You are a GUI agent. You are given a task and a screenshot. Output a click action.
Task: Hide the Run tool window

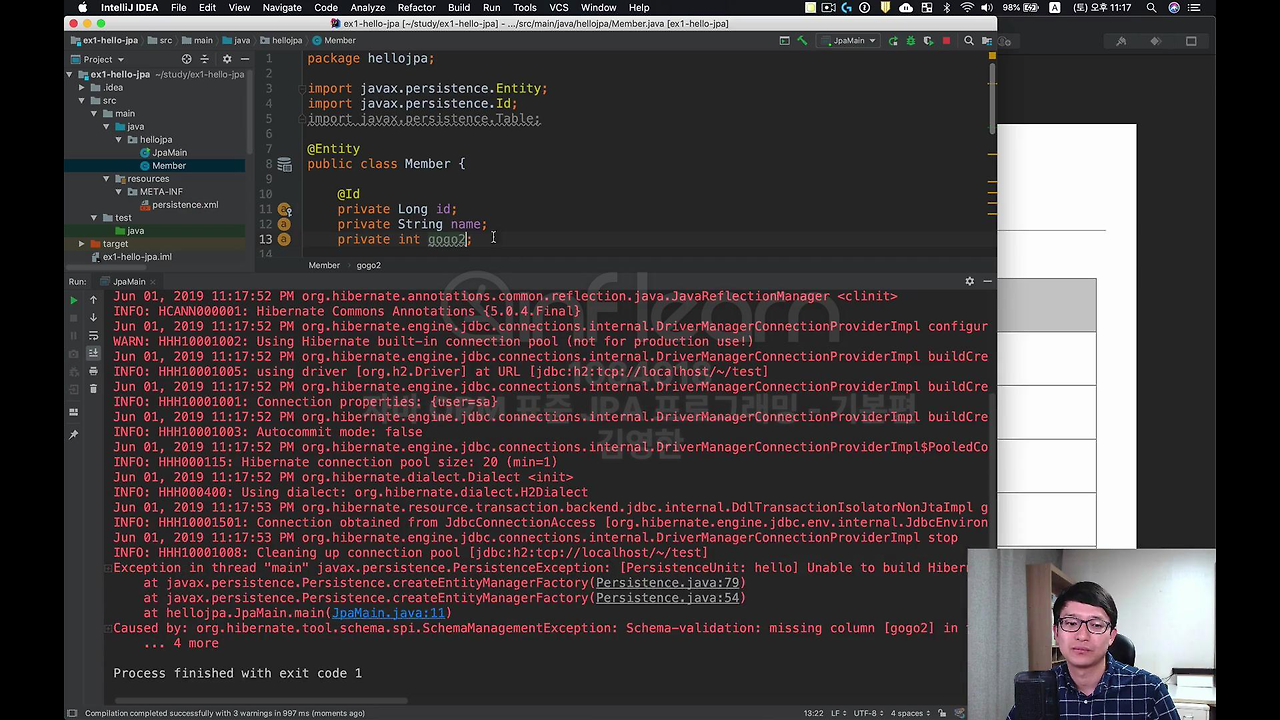[987, 281]
